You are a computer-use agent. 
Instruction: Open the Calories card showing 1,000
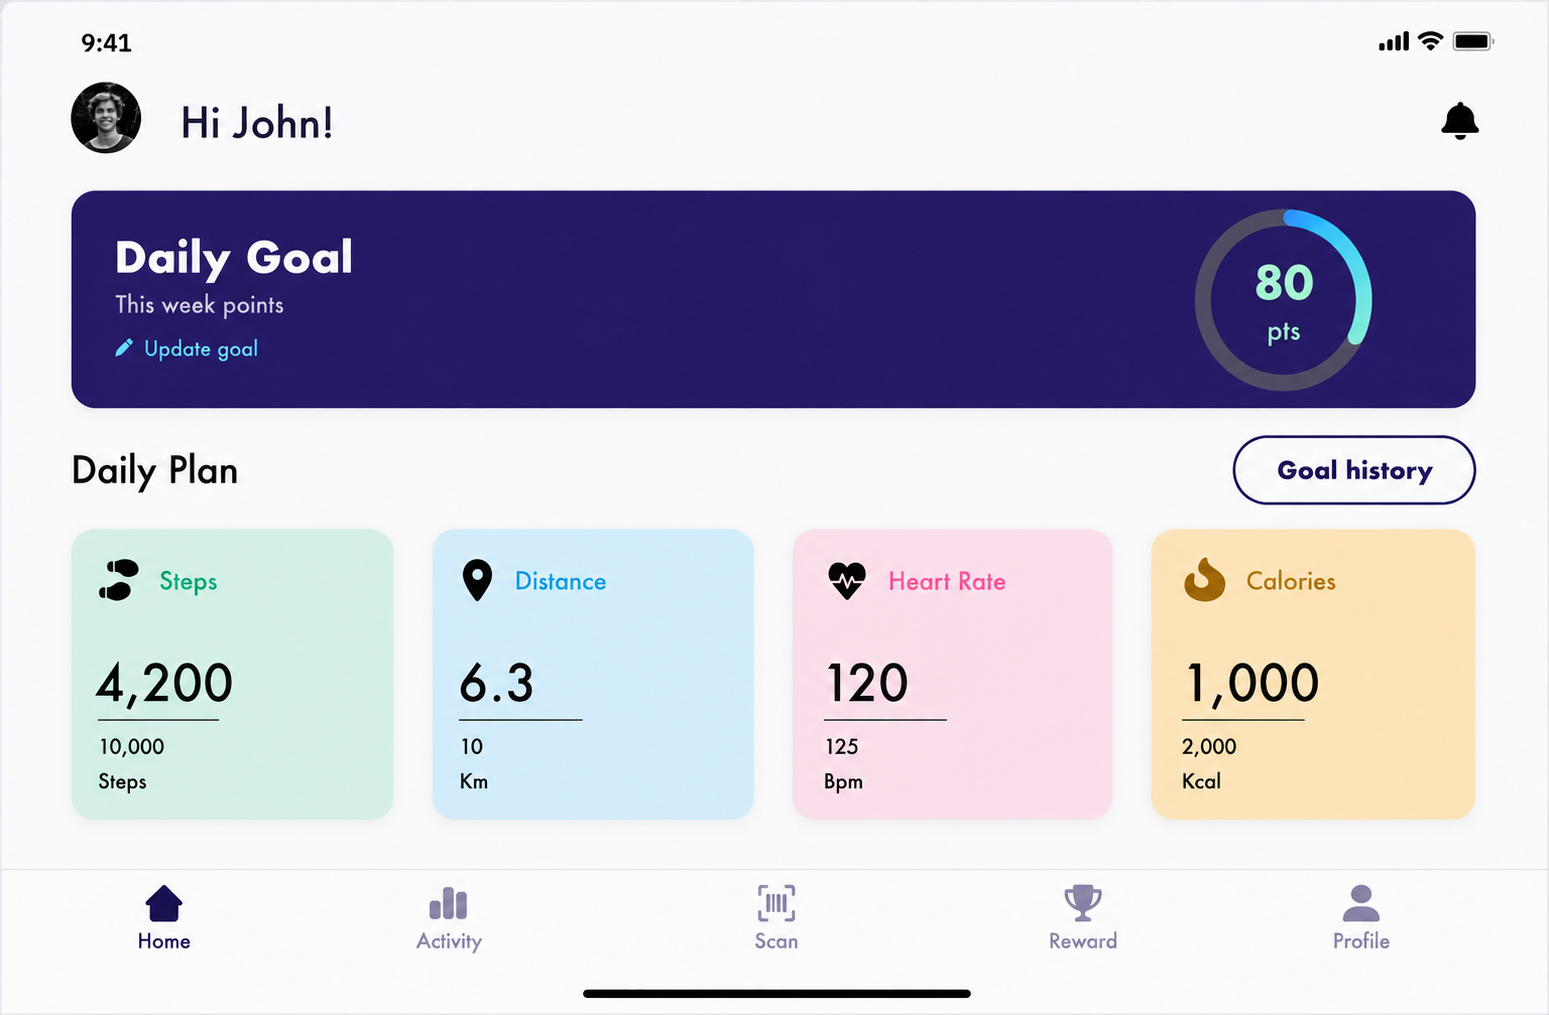1313,674
